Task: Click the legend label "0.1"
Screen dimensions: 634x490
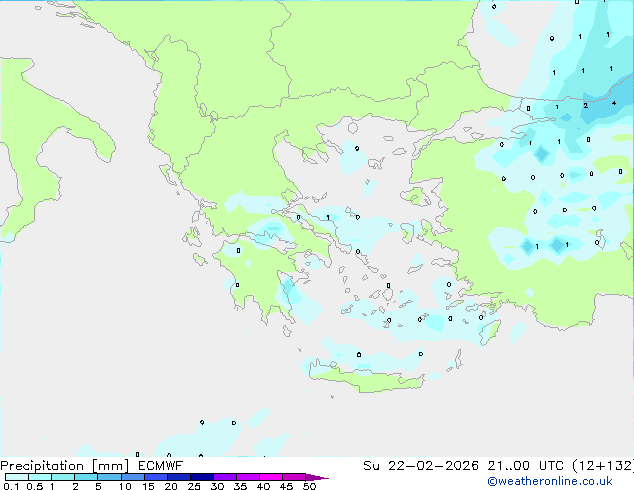Action: pos(11,486)
